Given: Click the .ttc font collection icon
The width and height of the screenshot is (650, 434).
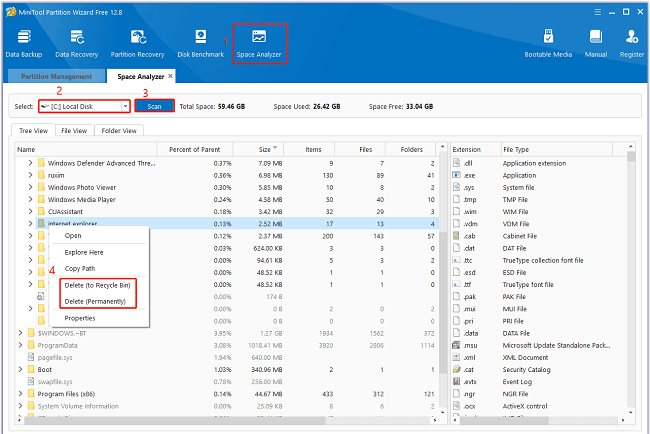Looking at the screenshot, I should [456, 260].
